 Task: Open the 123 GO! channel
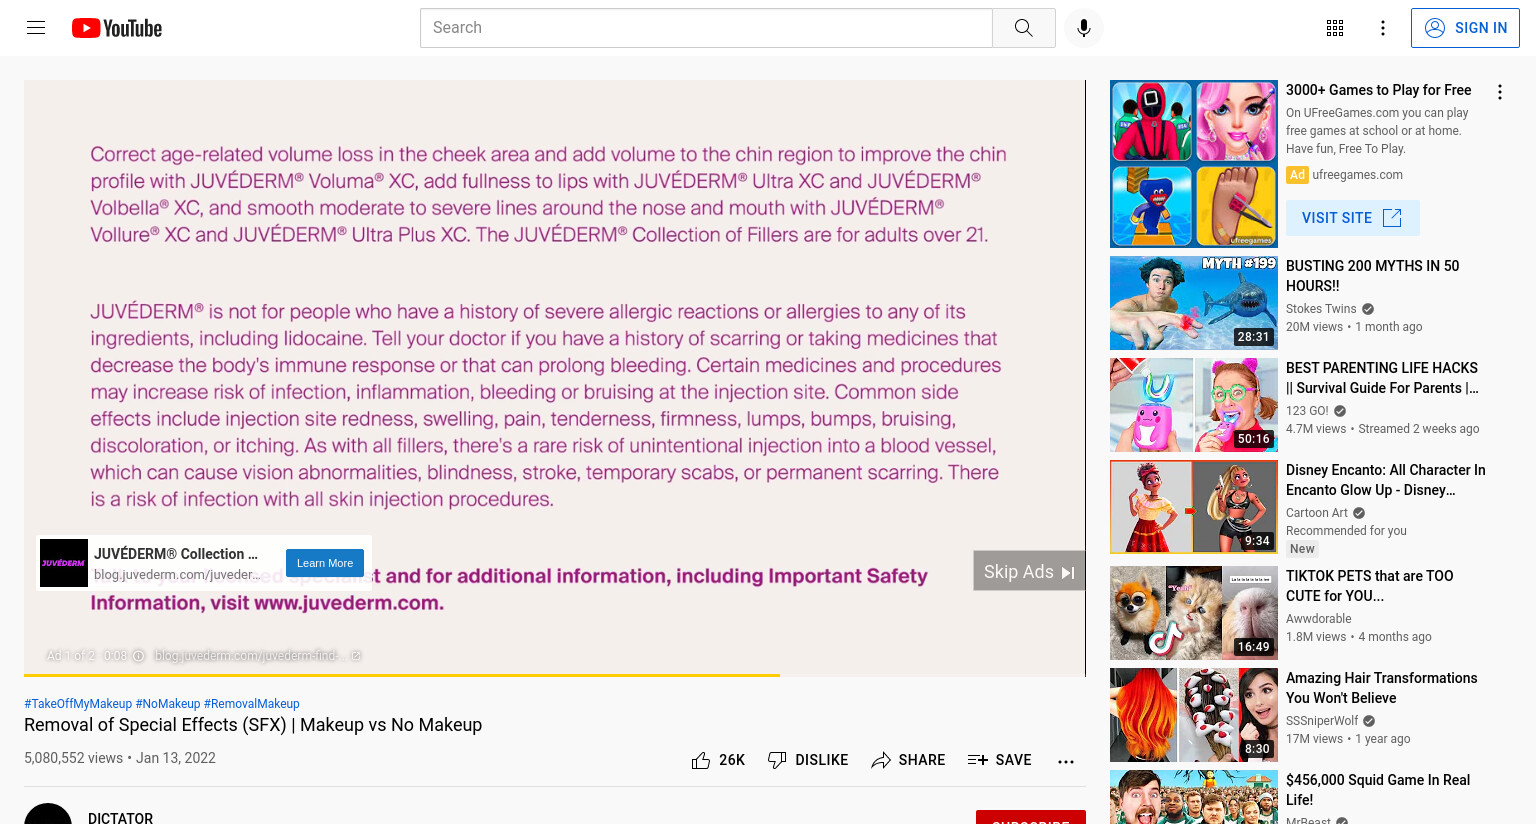click(1307, 411)
